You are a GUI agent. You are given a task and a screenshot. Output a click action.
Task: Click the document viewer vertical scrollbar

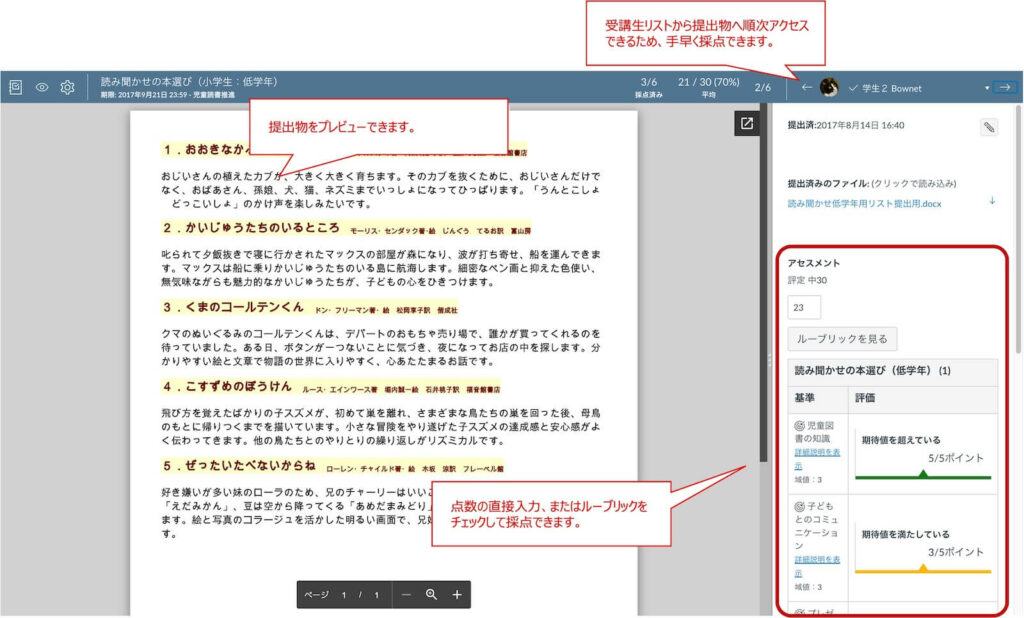click(763, 282)
